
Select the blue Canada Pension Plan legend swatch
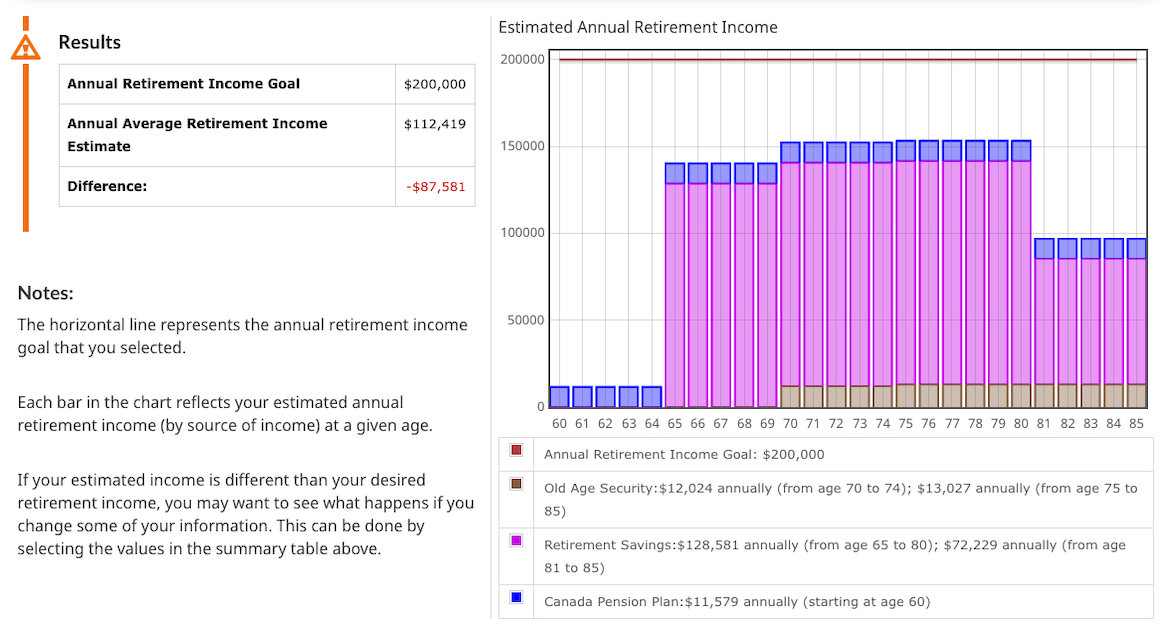[x=514, y=597]
